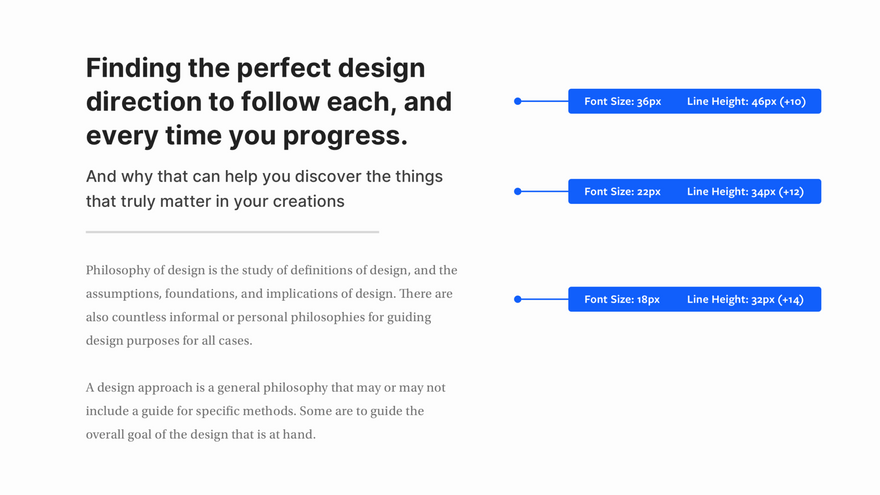Click the paragraph starting 'Philosophy of design'
Screen dimensions: 880x495
coord(272,305)
